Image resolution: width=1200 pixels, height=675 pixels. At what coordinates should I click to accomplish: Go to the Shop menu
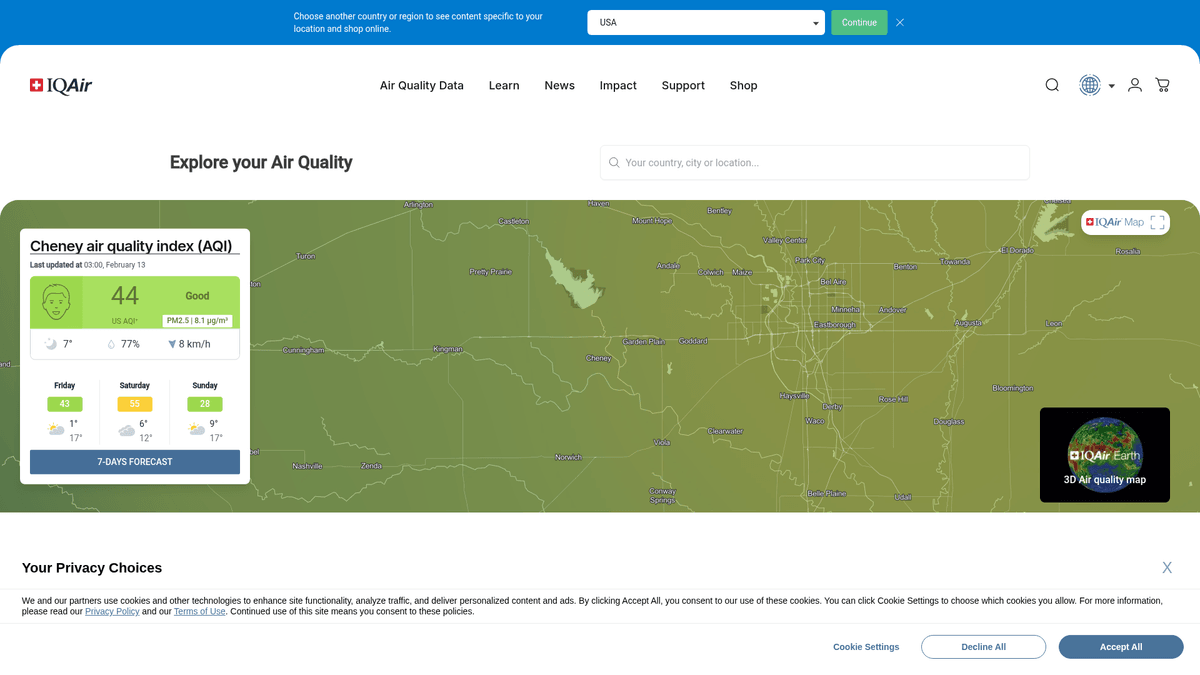click(743, 86)
